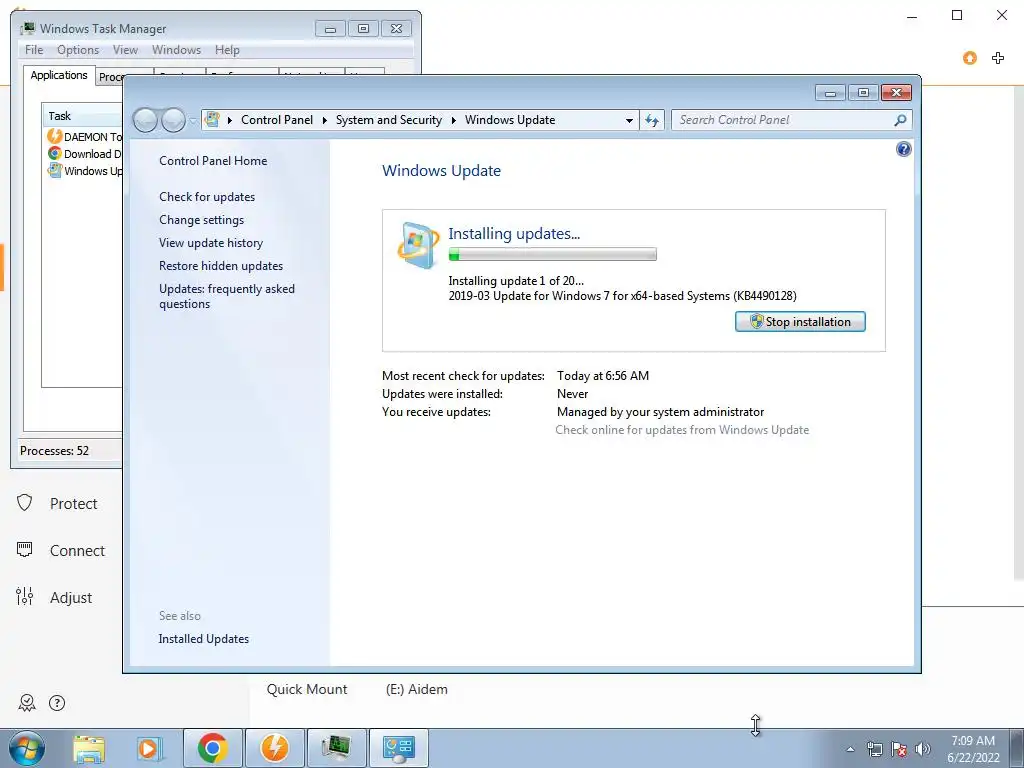Switch to Applications tab in Task Manager
This screenshot has height=768, width=1024.
(59, 75)
